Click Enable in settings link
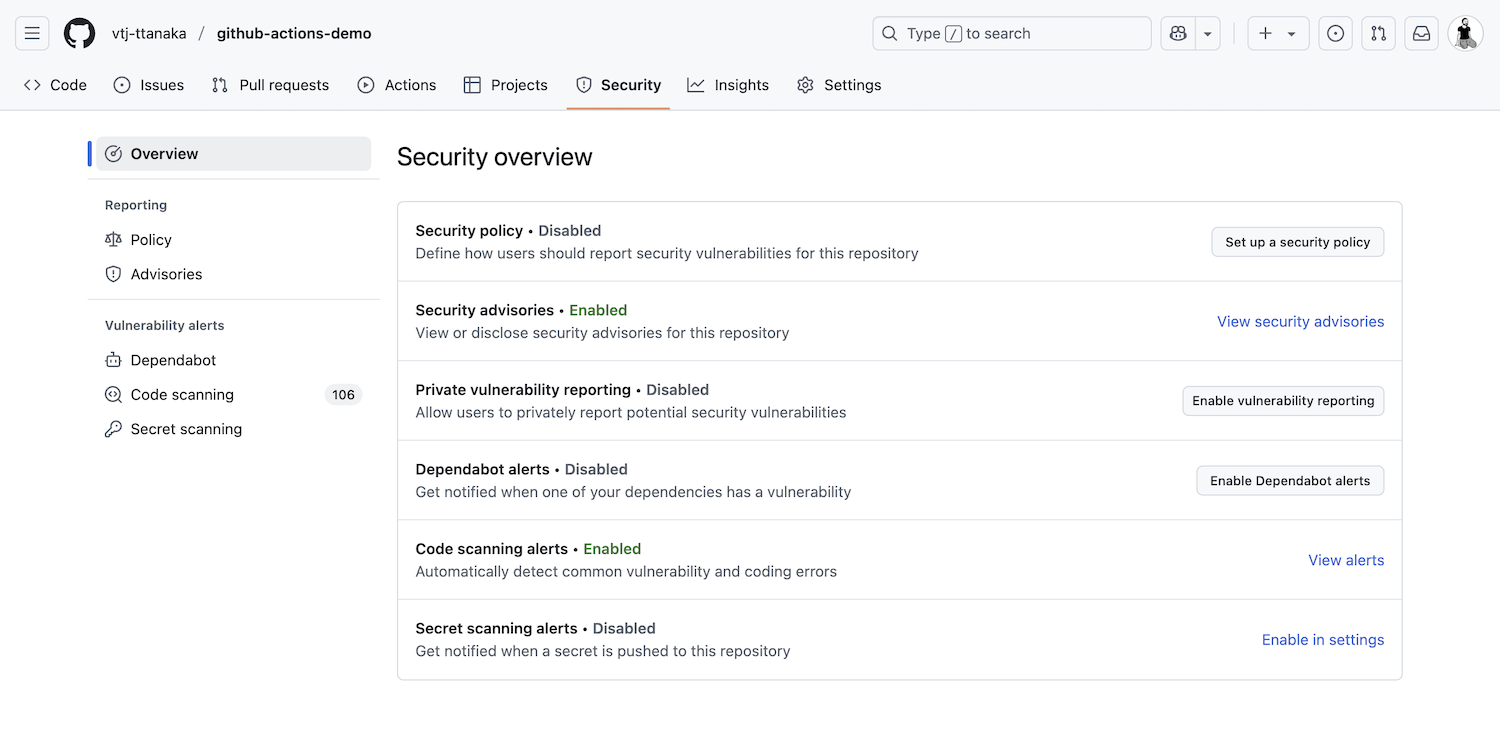Viewport: 1500px width, 731px height. 1322,640
